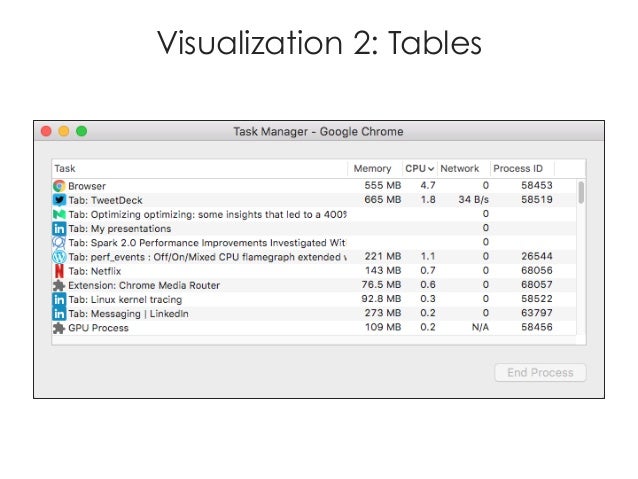Viewport: 638px width, 479px height.
Task: Click the Twitter icon for TweetDeck tab
Action: pyautogui.click(x=59, y=200)
